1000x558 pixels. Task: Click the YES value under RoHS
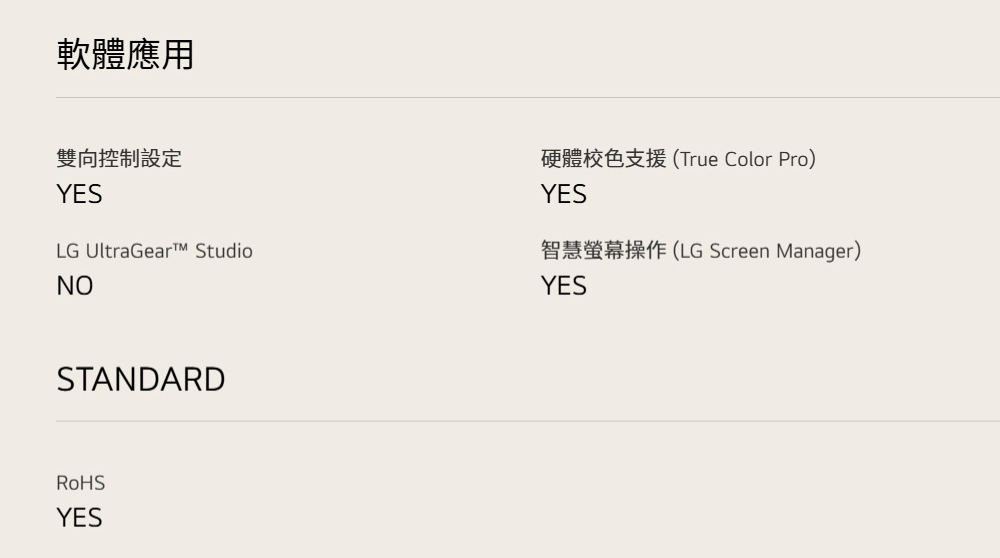[79, 518]
